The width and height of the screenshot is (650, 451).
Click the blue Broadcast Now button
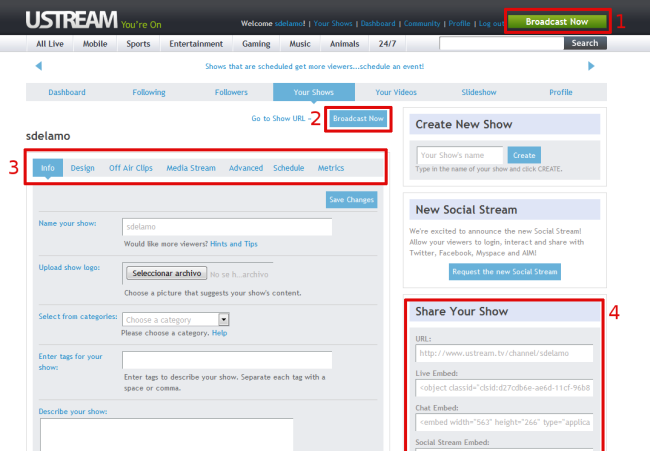click(x=359, y=119)
